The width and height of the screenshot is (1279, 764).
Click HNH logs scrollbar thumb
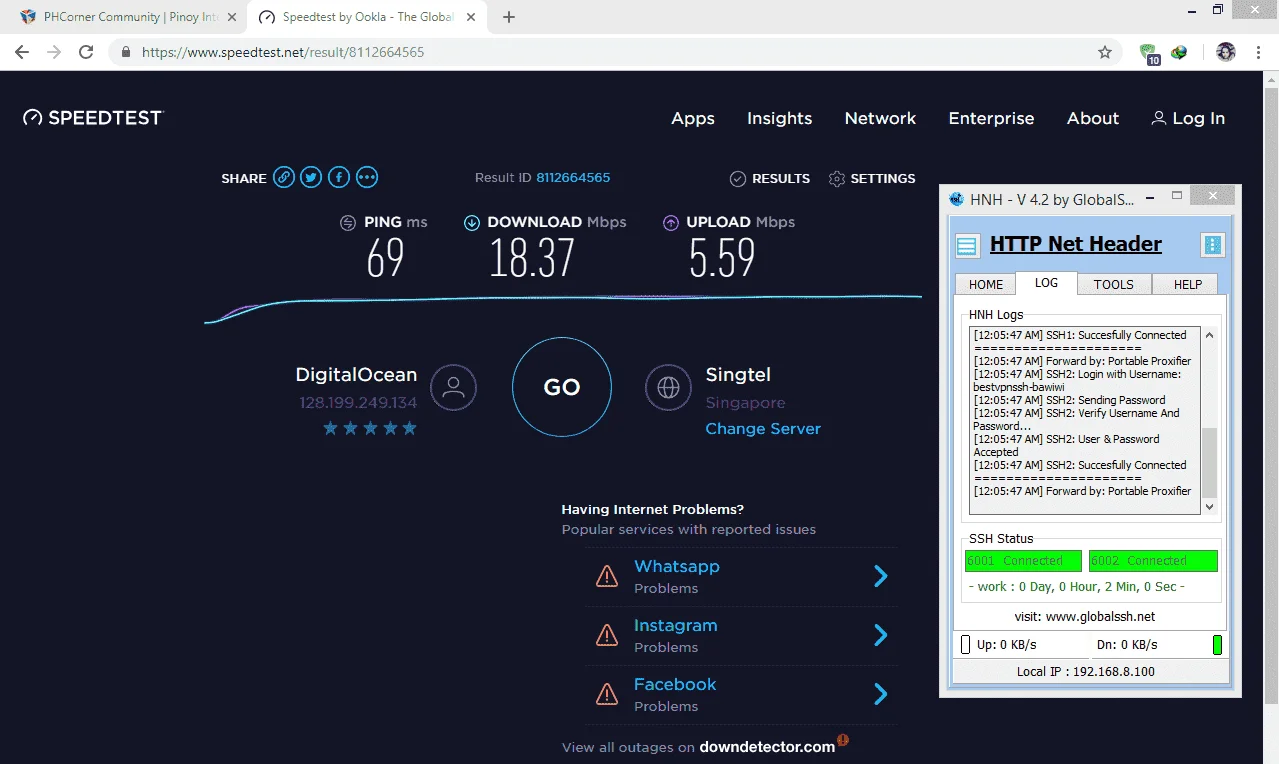[1210, 461]
